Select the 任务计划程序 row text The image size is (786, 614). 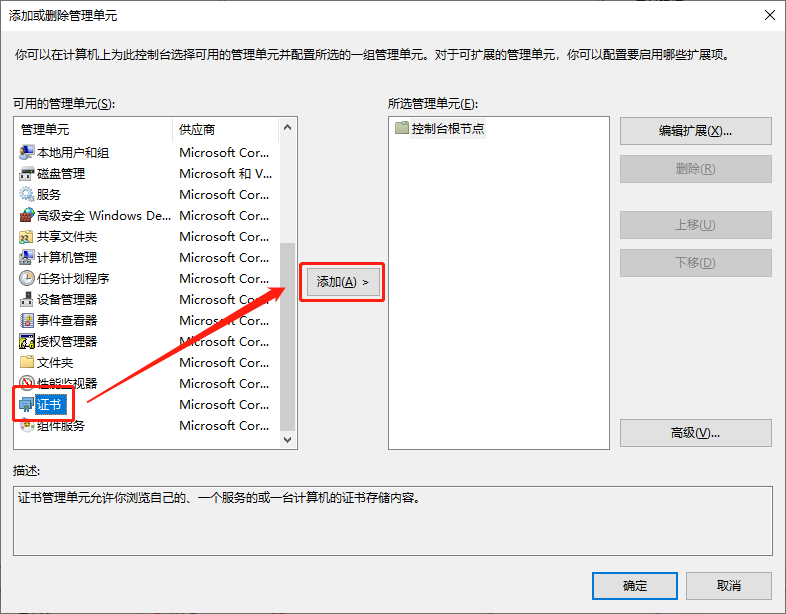(x=73, y=278)
